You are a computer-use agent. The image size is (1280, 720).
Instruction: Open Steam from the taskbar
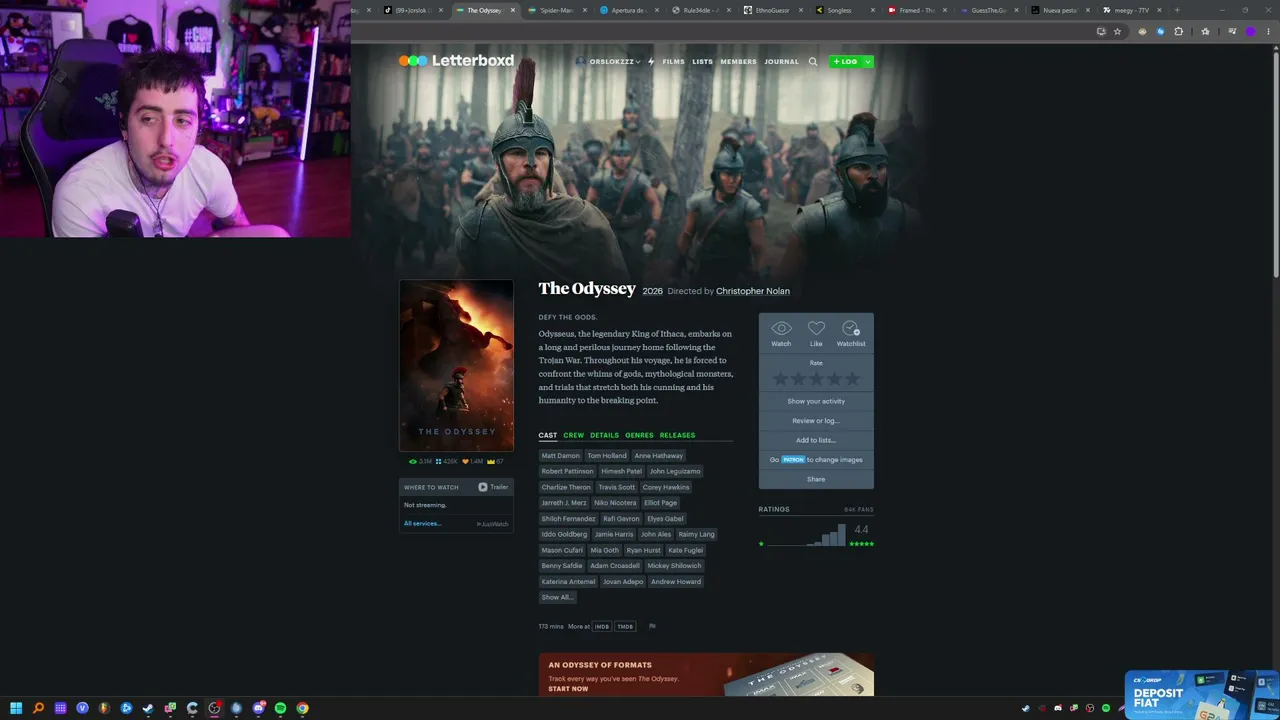(x=148, y=708)
